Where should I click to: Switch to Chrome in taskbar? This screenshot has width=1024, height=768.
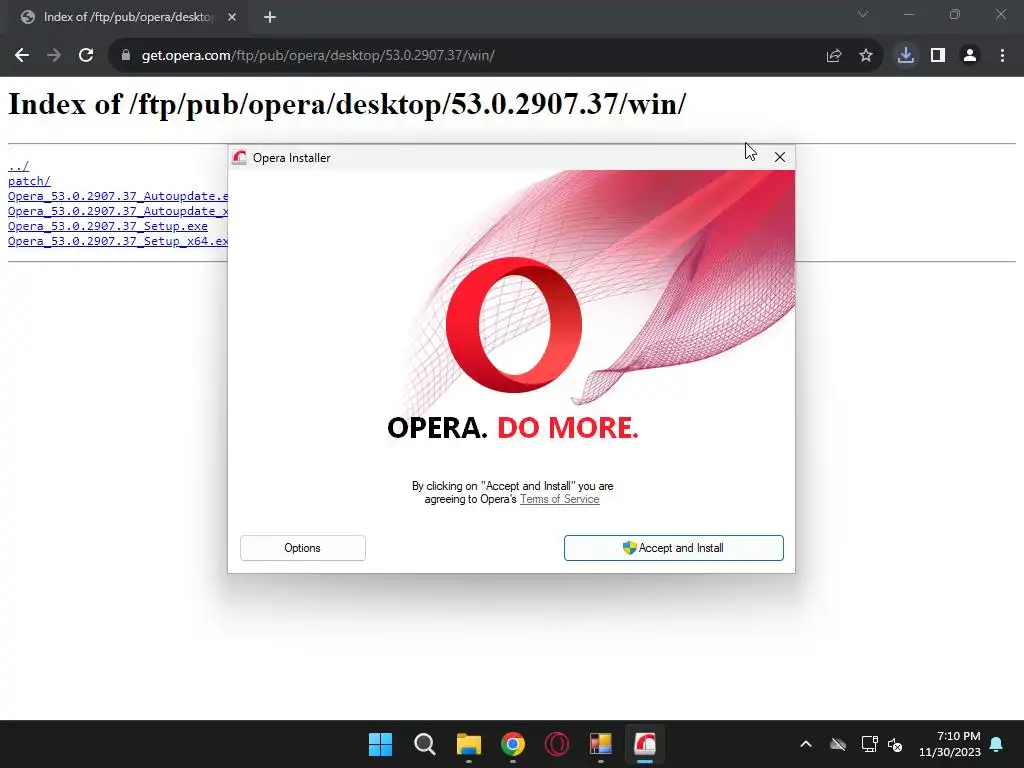[513, 744]
